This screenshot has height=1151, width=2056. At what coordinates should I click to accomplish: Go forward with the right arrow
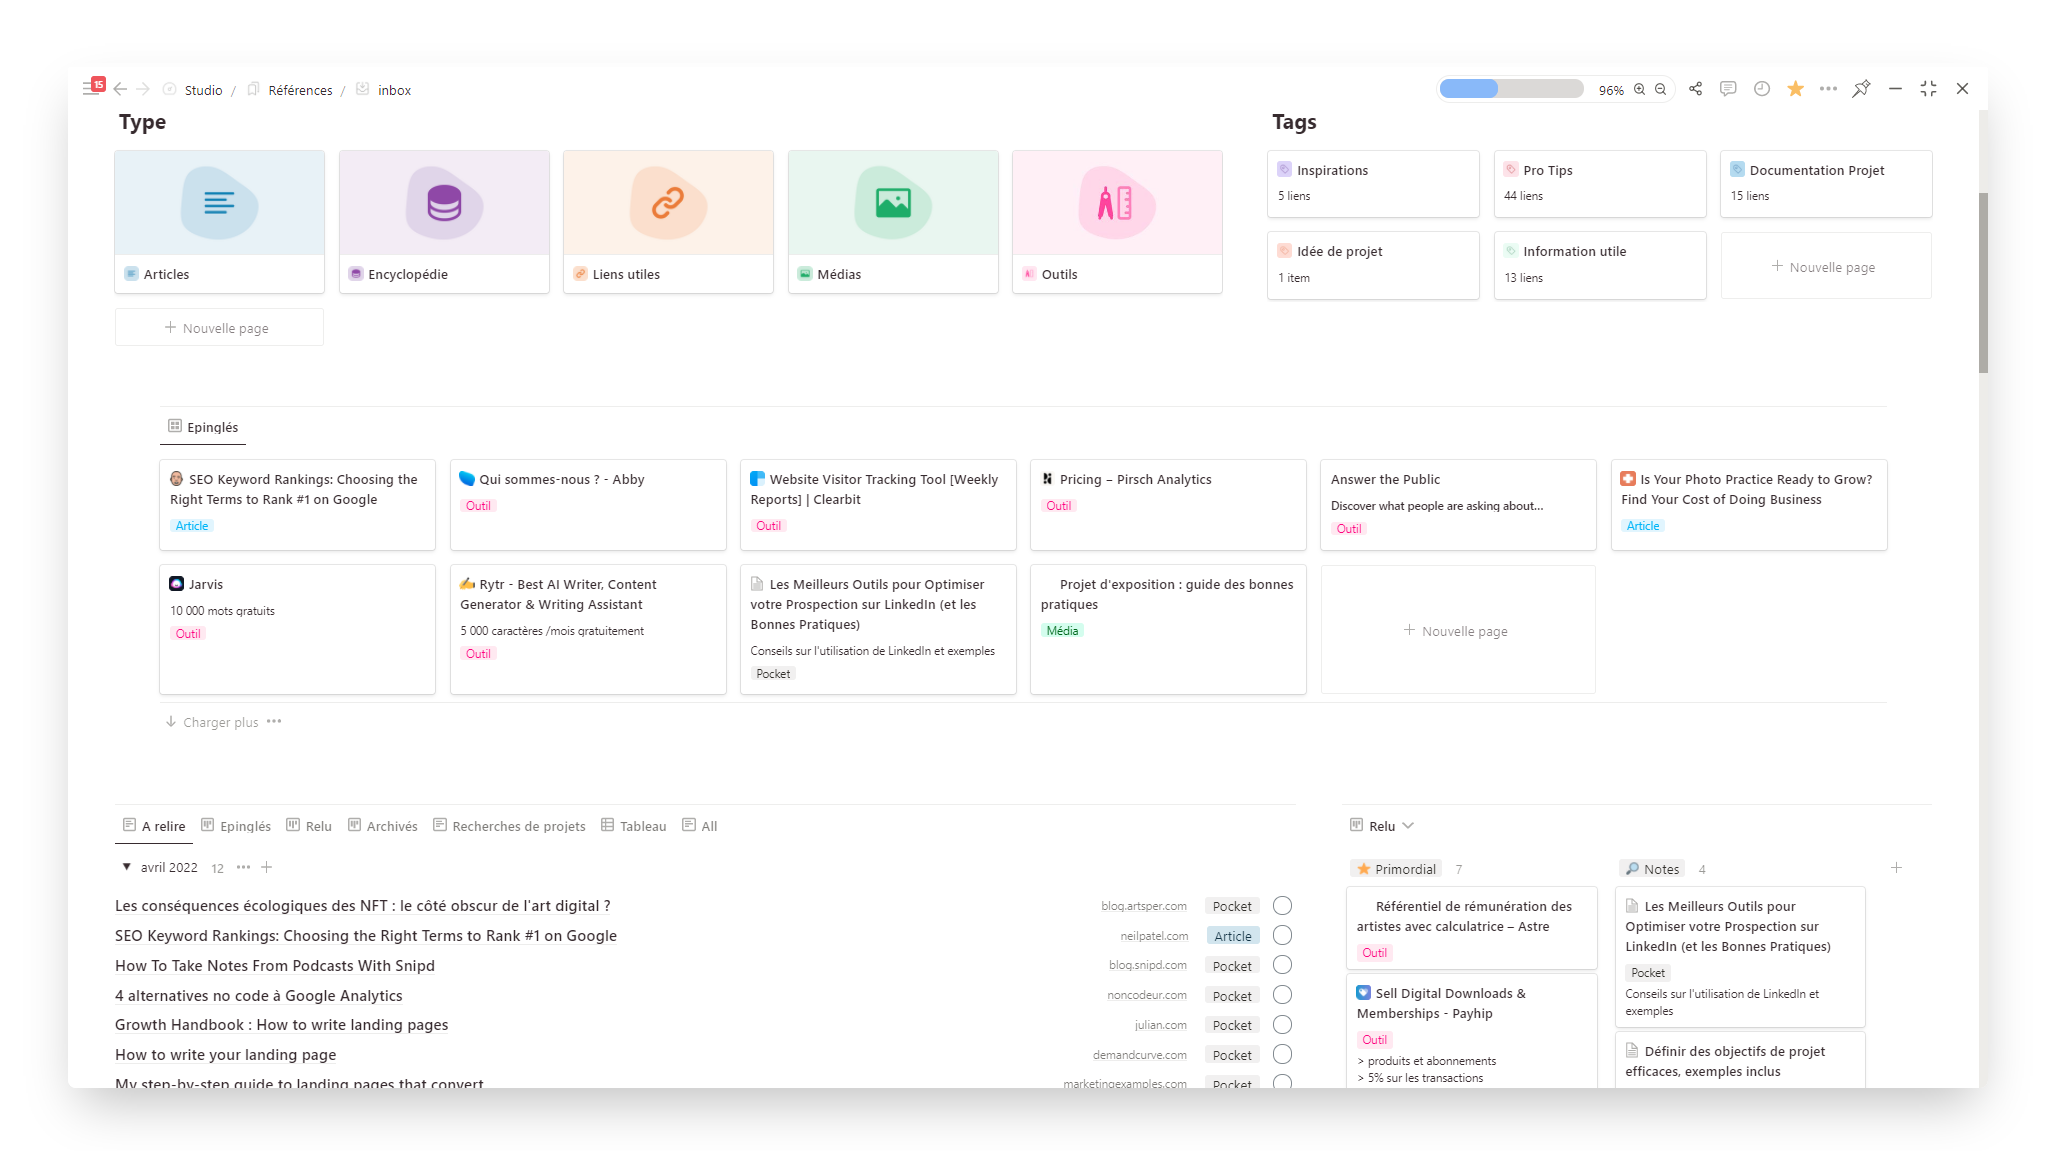pyautogui.click(x=143, y=89)
